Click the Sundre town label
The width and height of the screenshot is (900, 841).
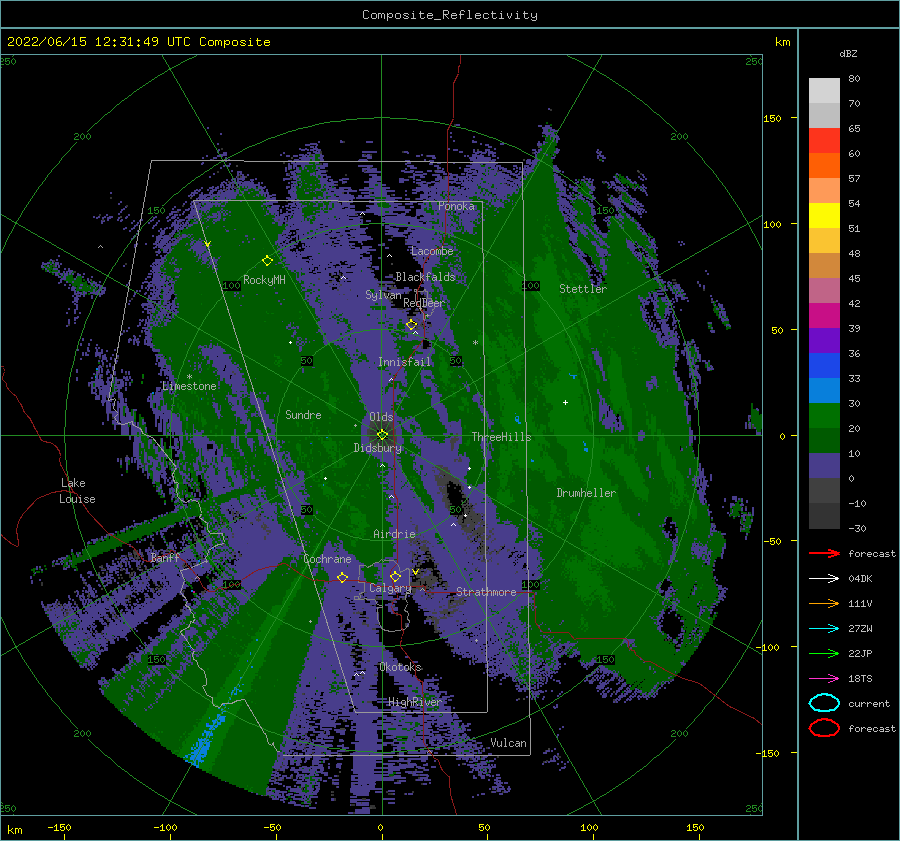(303, 414)
